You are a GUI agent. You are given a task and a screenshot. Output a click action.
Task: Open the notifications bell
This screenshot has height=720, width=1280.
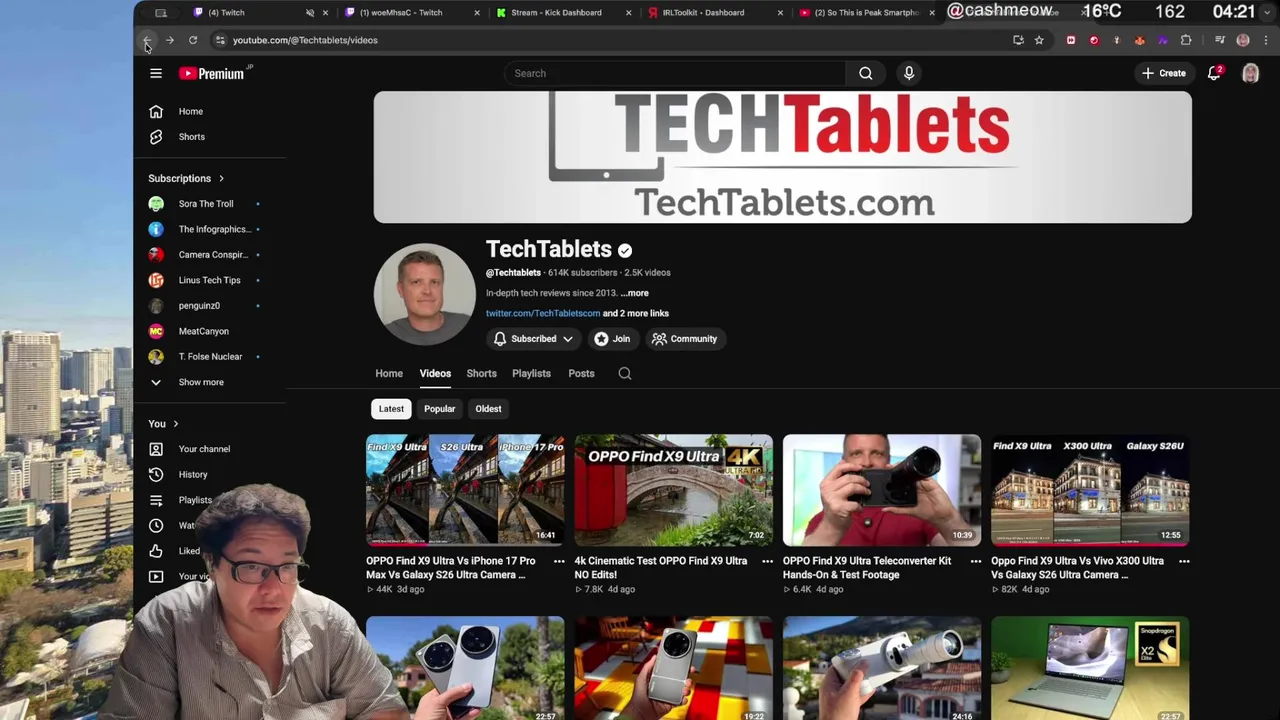(1214, 73)
